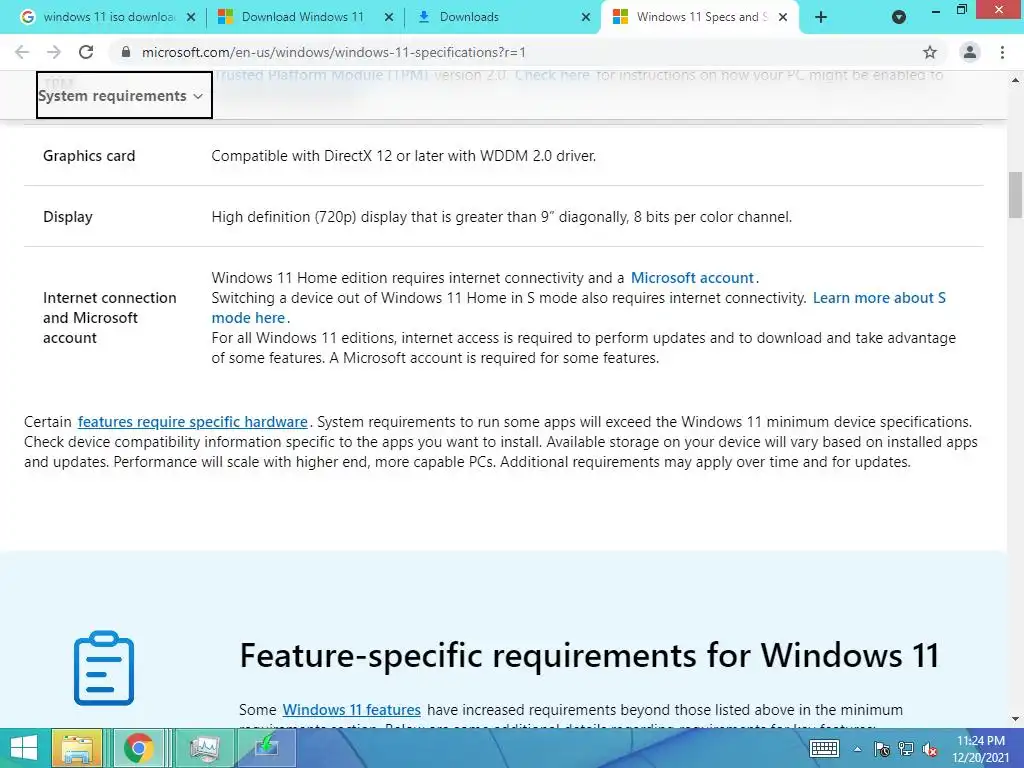This screenshot has height=768, width=1024.
Task: Go back to the previous page
Action: (x=22, y=52)
